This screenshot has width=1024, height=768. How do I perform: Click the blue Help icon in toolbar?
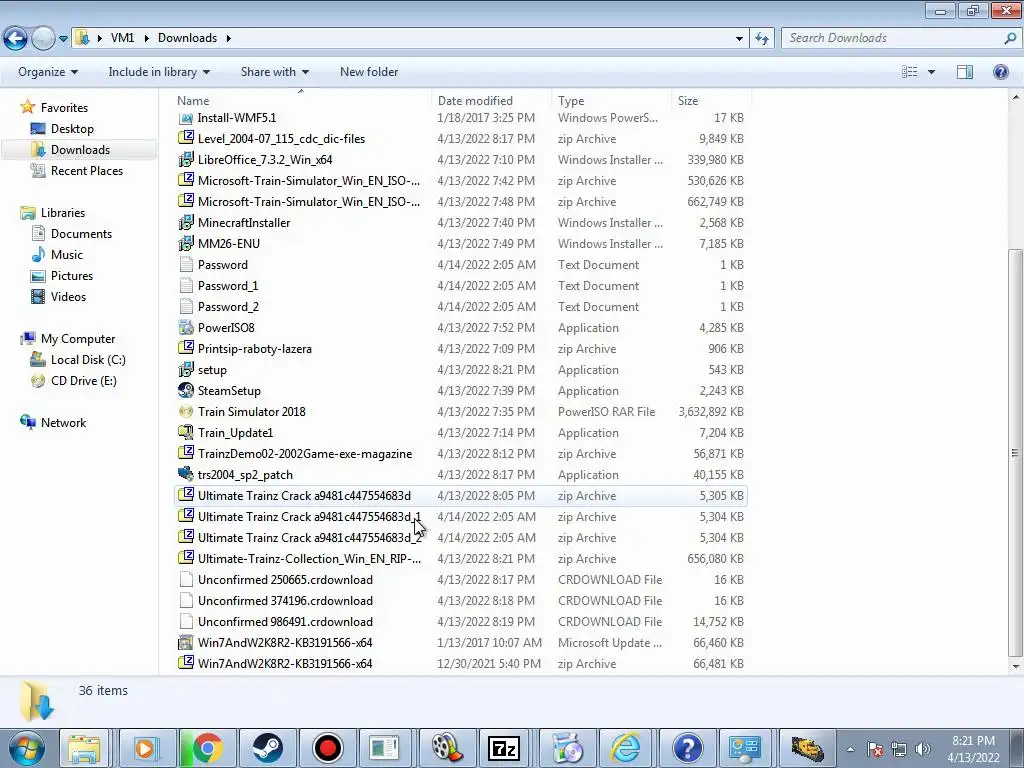click(1000, 72)
